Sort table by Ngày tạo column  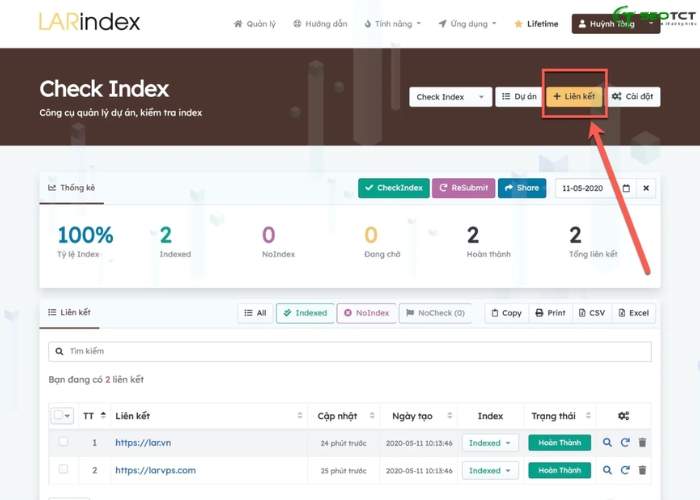click(x=419, y=416)
